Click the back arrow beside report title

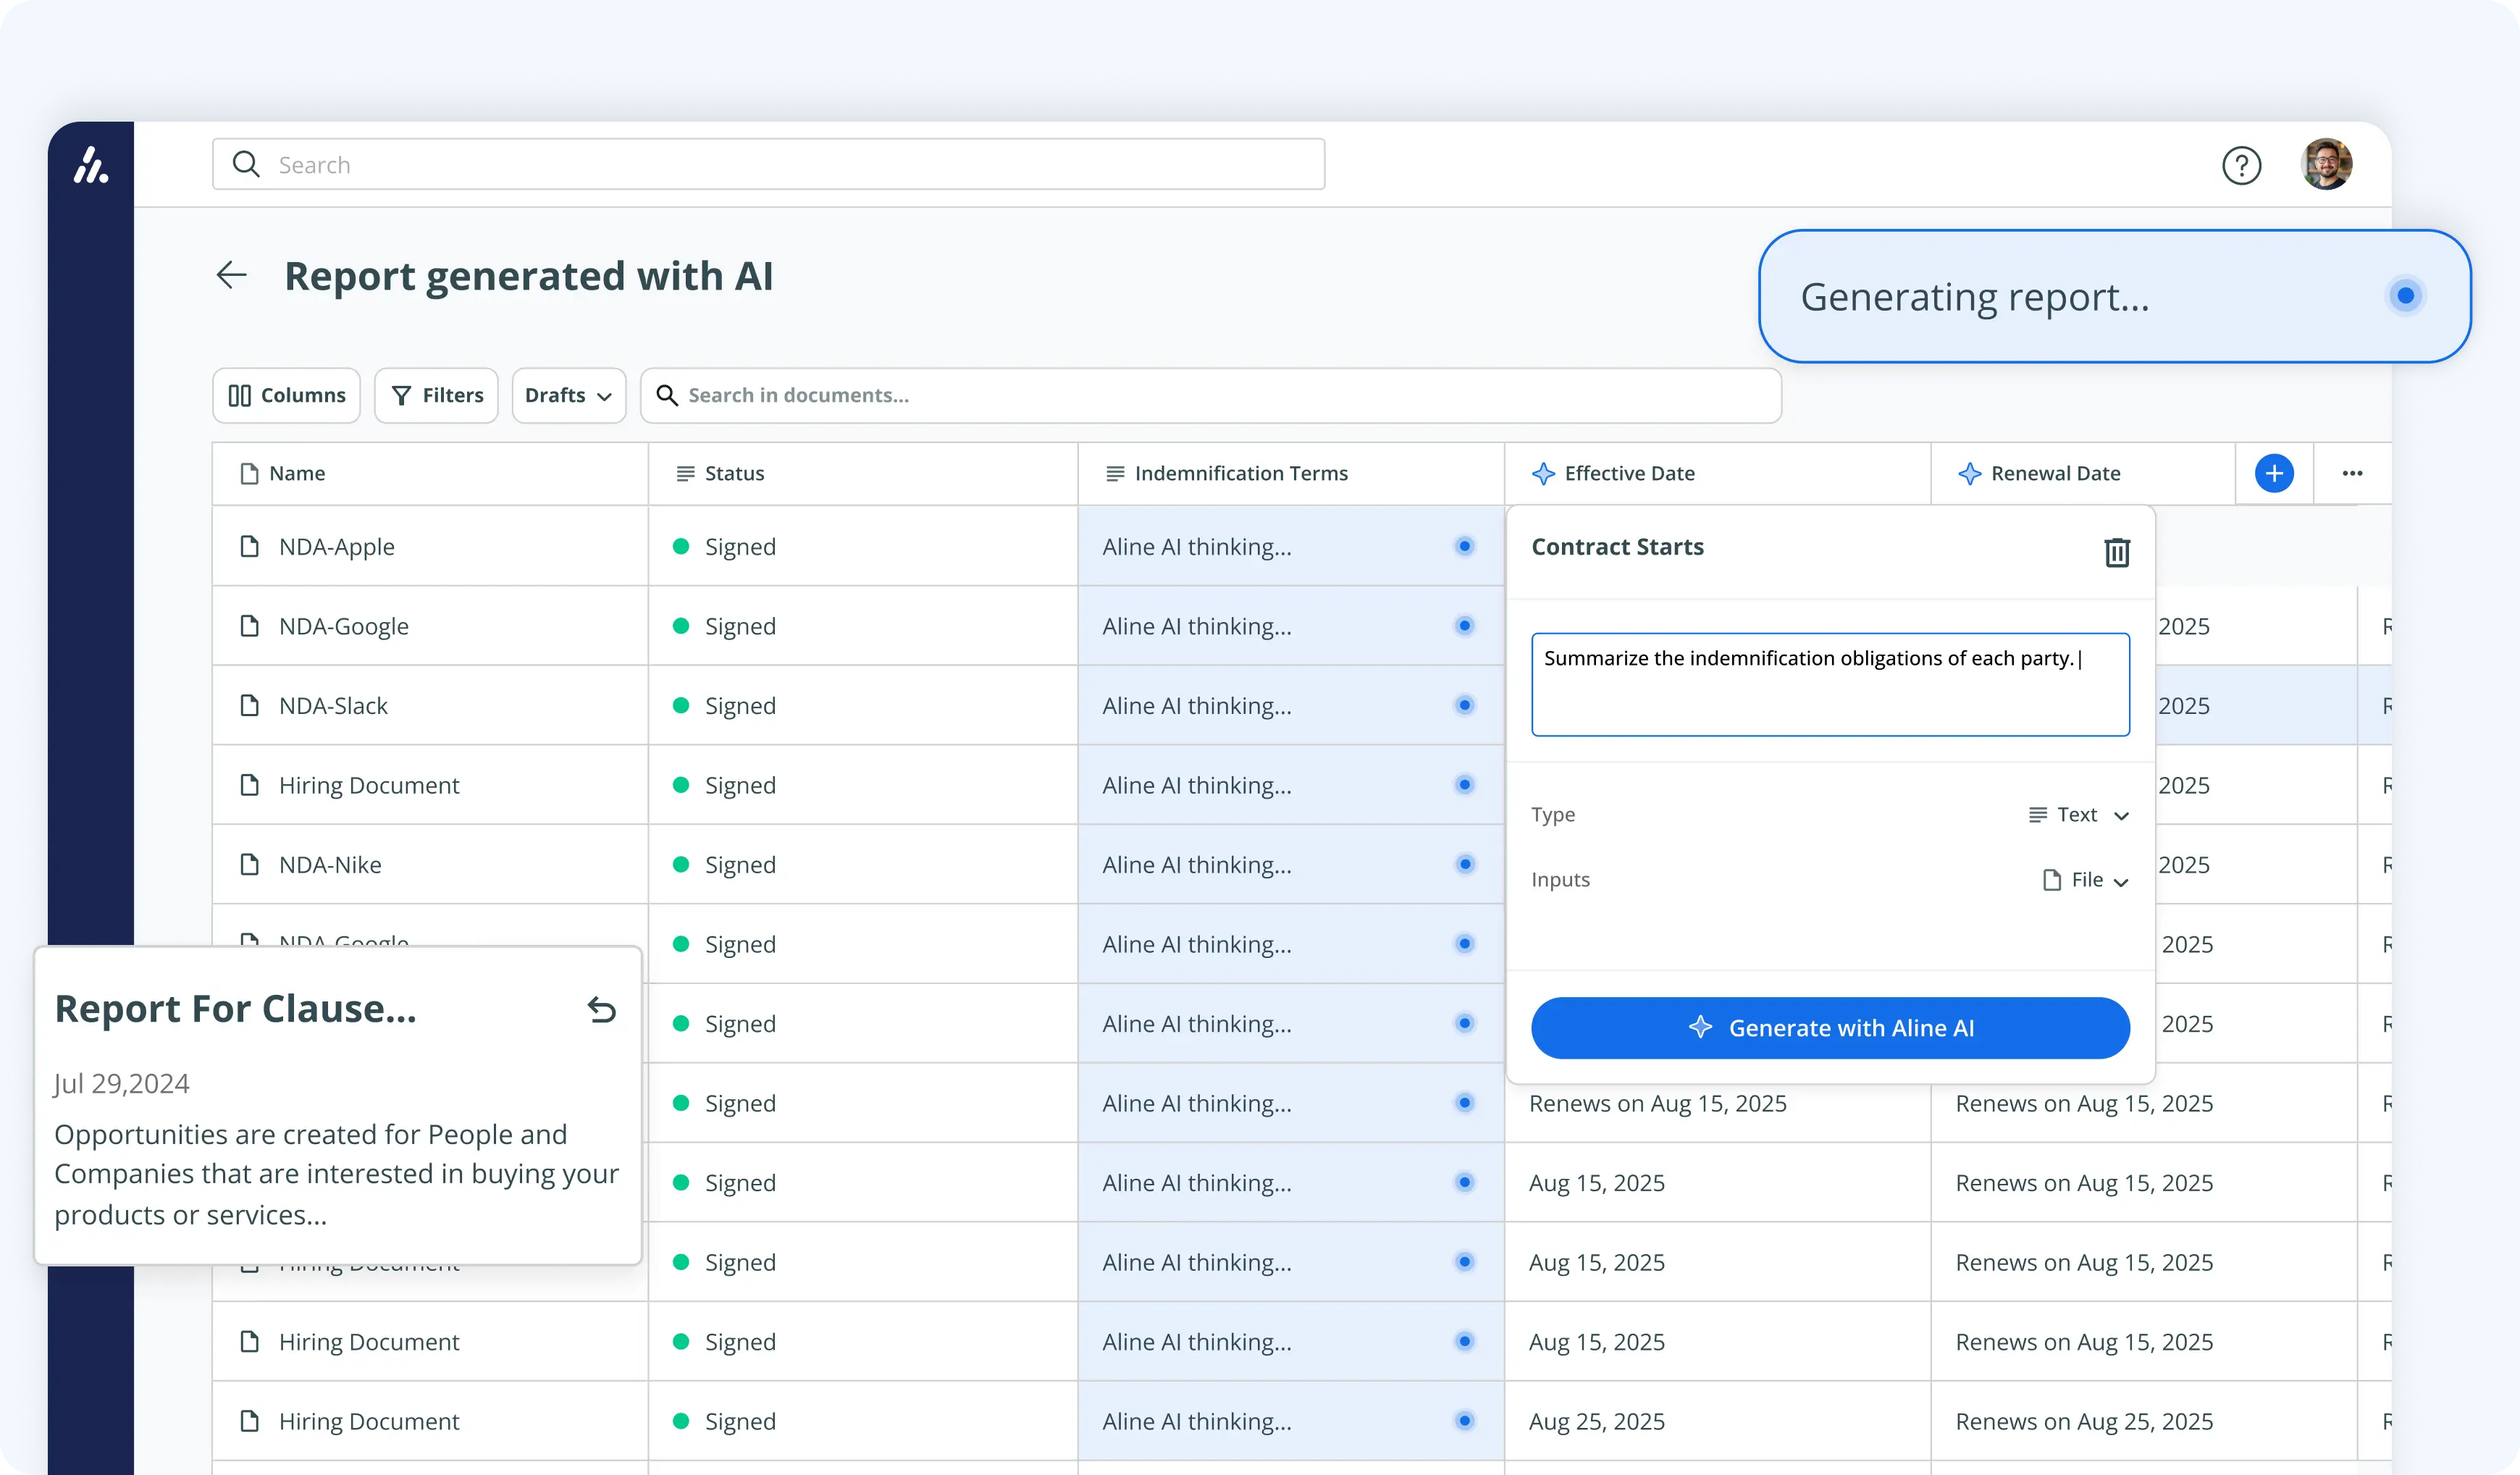coord(231,275)
